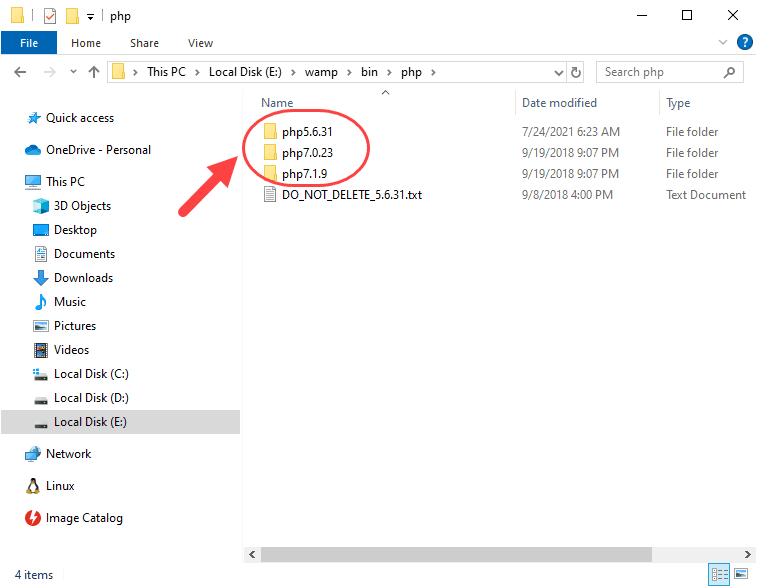Select the php7.1.9 folder name

[305, 174]
